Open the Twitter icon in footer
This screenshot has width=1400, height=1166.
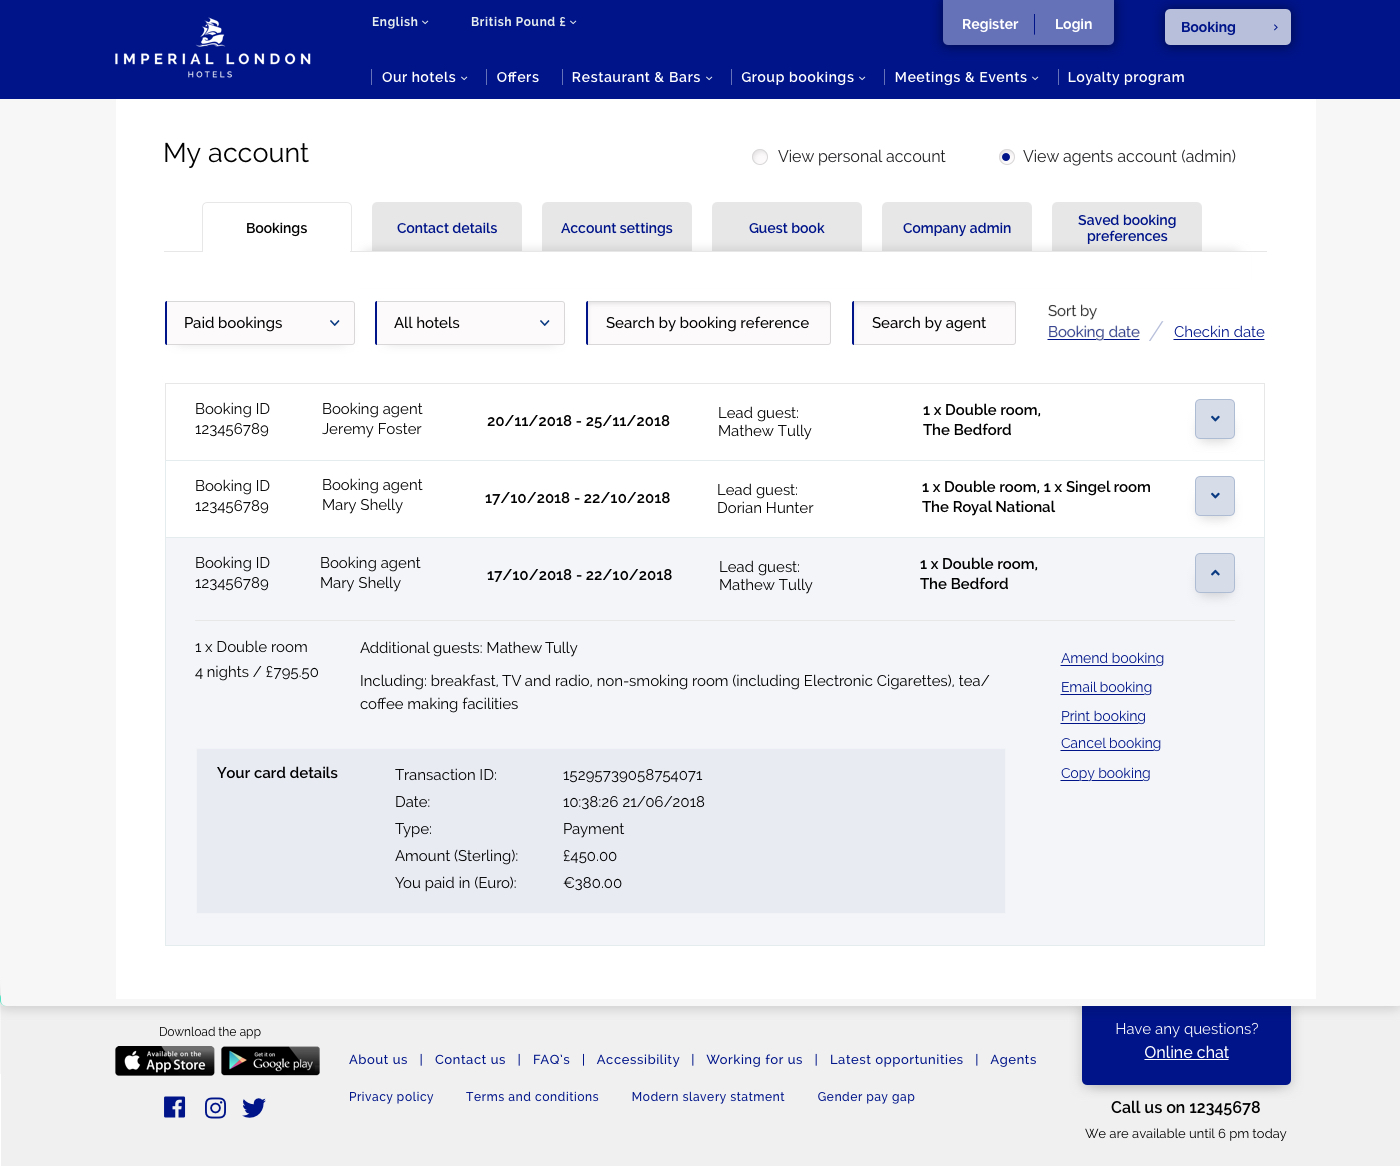(254, 1107)
